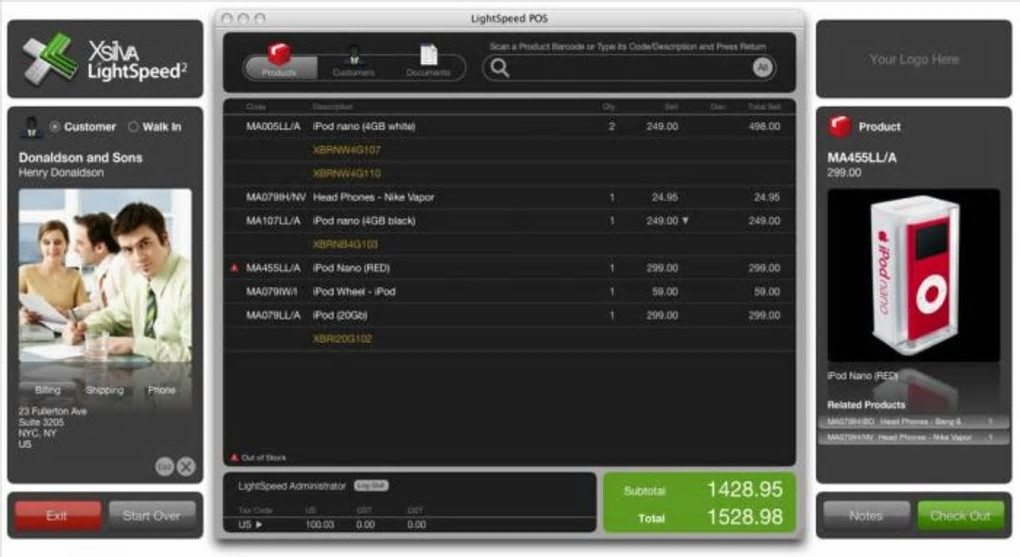Screen dimensions: 1020x557
Task: Click the red Products cube icon
Action: coord(280,55)
